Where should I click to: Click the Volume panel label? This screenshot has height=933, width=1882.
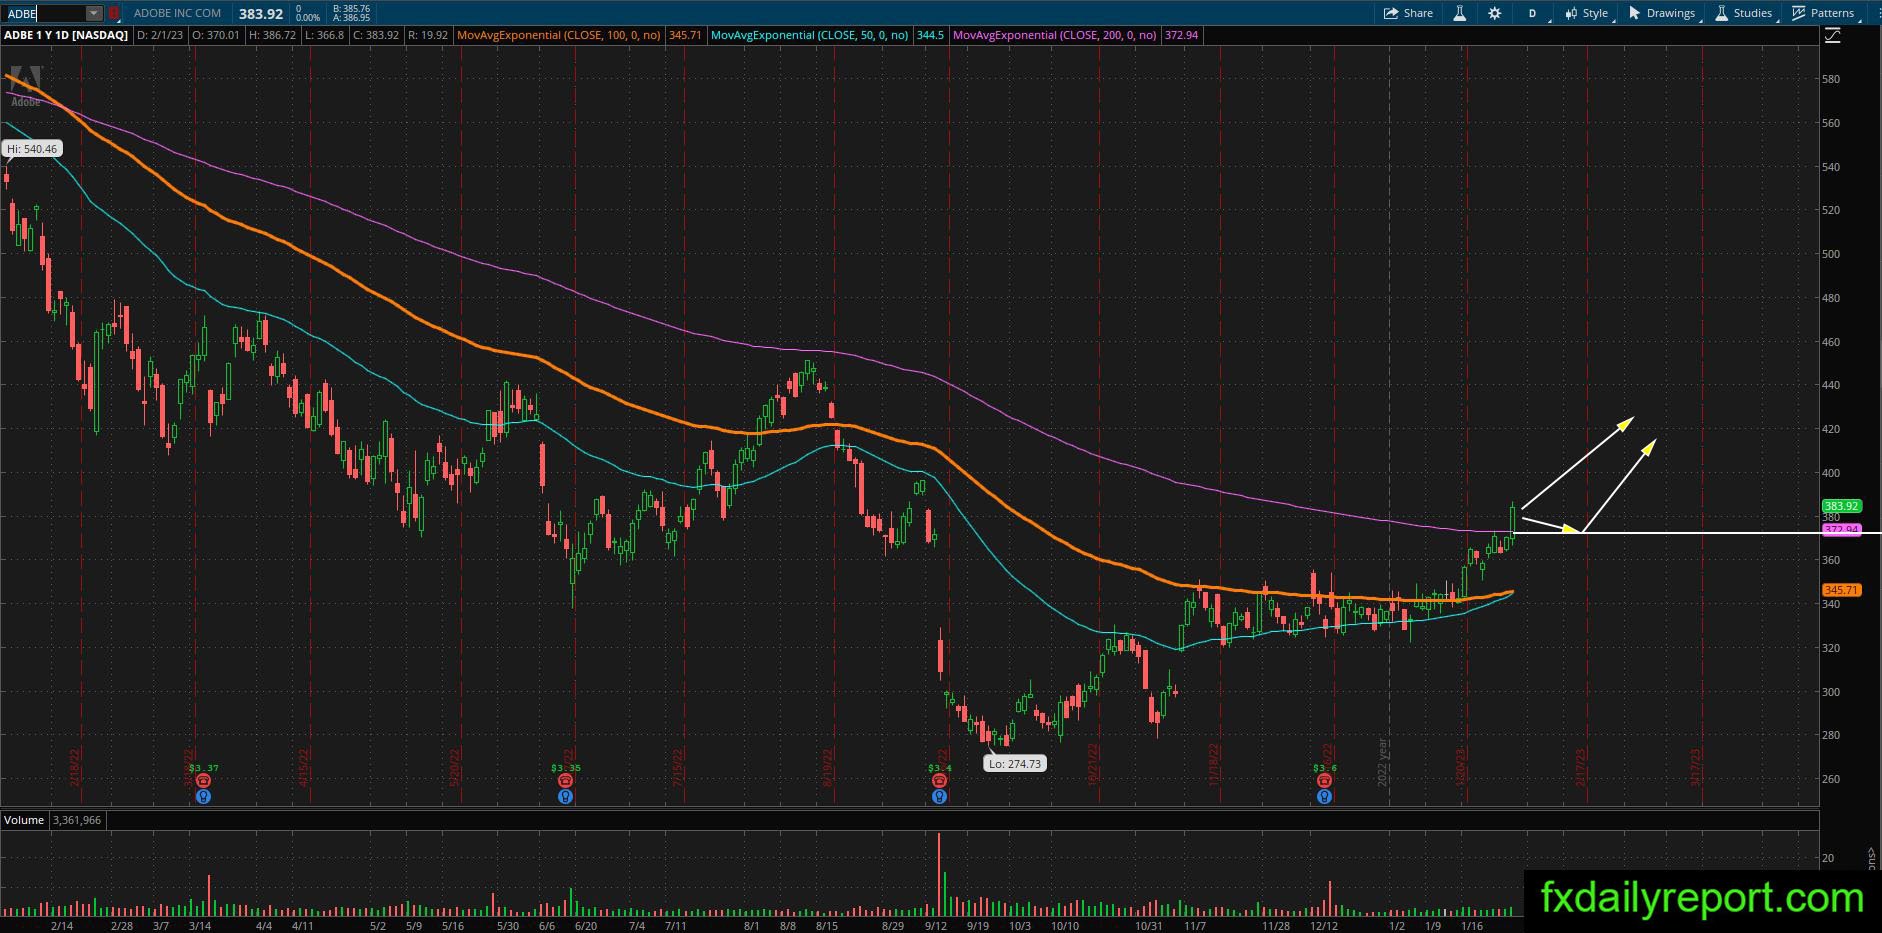coord(24,820)
